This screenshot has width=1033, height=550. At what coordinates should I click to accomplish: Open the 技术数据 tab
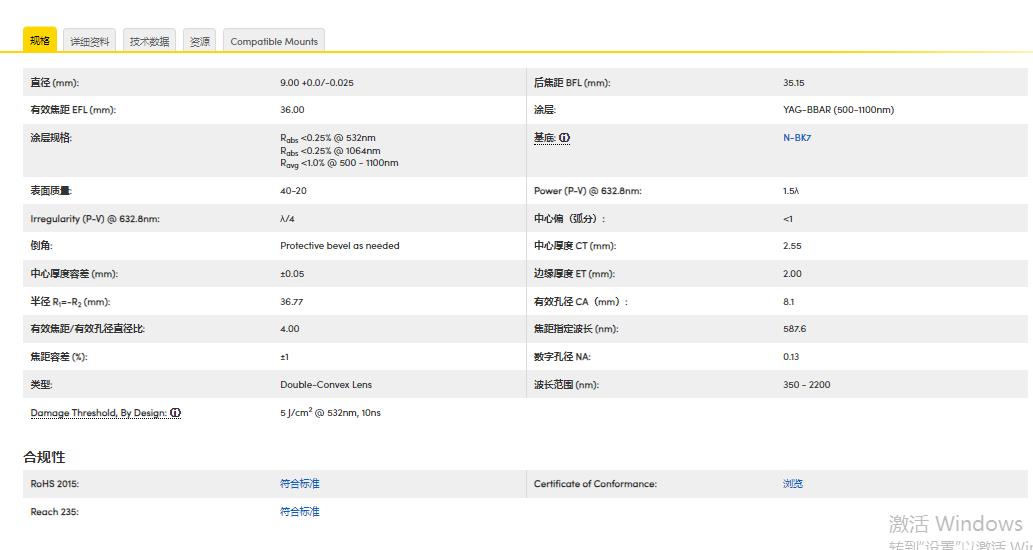[149, 42]
